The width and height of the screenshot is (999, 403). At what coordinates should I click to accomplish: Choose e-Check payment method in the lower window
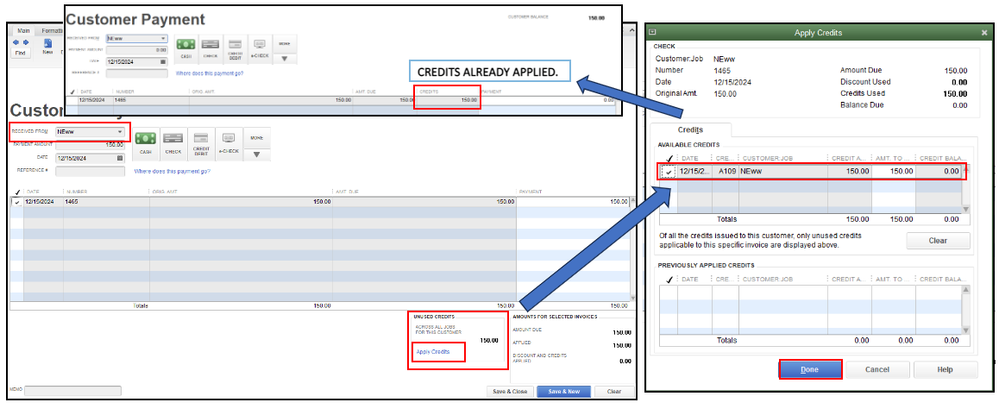coord(227,144)
